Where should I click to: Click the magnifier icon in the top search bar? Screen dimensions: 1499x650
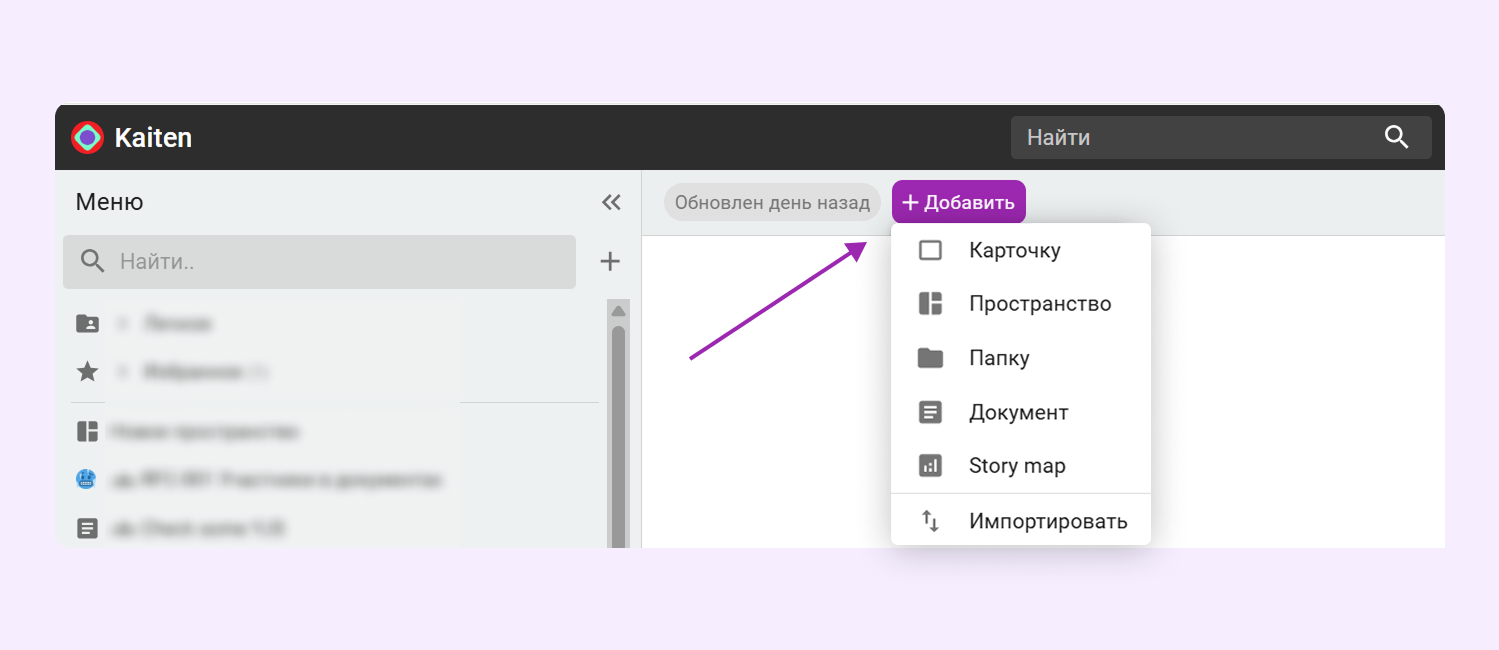point(1396,137)
